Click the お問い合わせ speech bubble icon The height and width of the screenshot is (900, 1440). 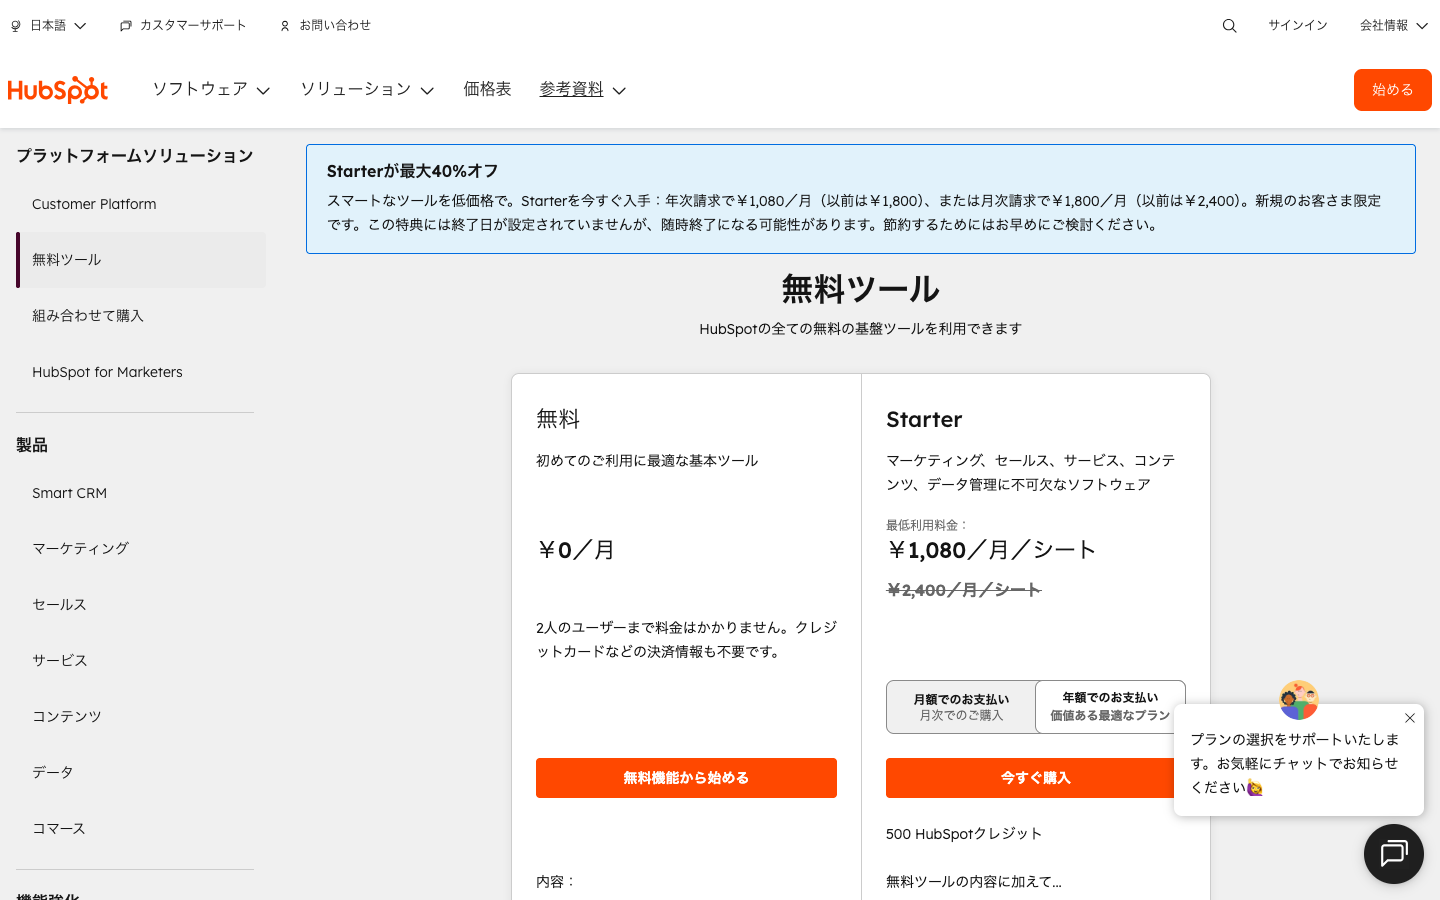pyautogui.click(x=283, y=25)
